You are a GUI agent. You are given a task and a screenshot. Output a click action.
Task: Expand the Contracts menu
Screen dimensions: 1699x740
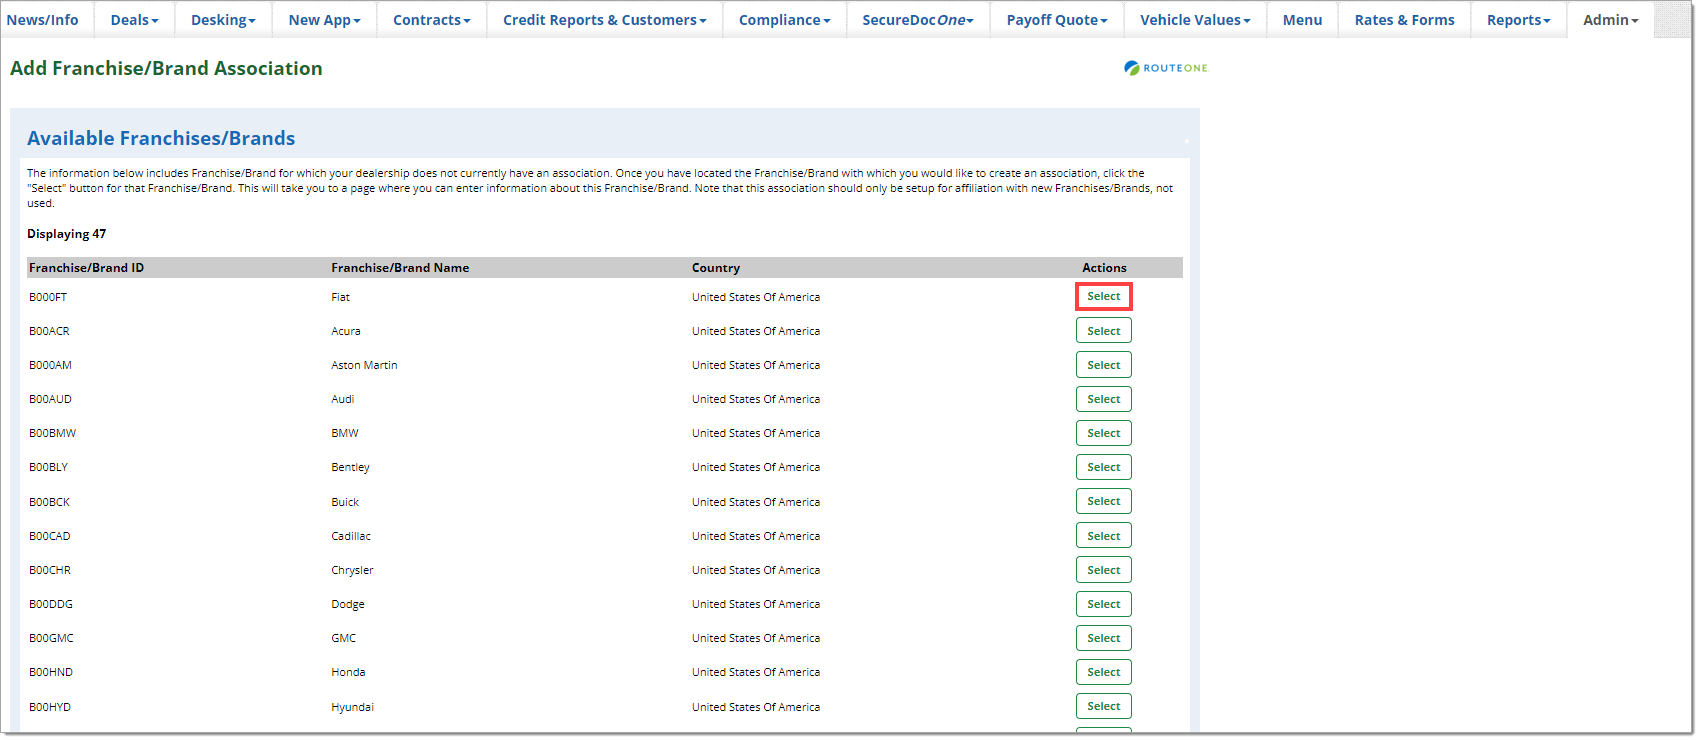tap(431, 20)
